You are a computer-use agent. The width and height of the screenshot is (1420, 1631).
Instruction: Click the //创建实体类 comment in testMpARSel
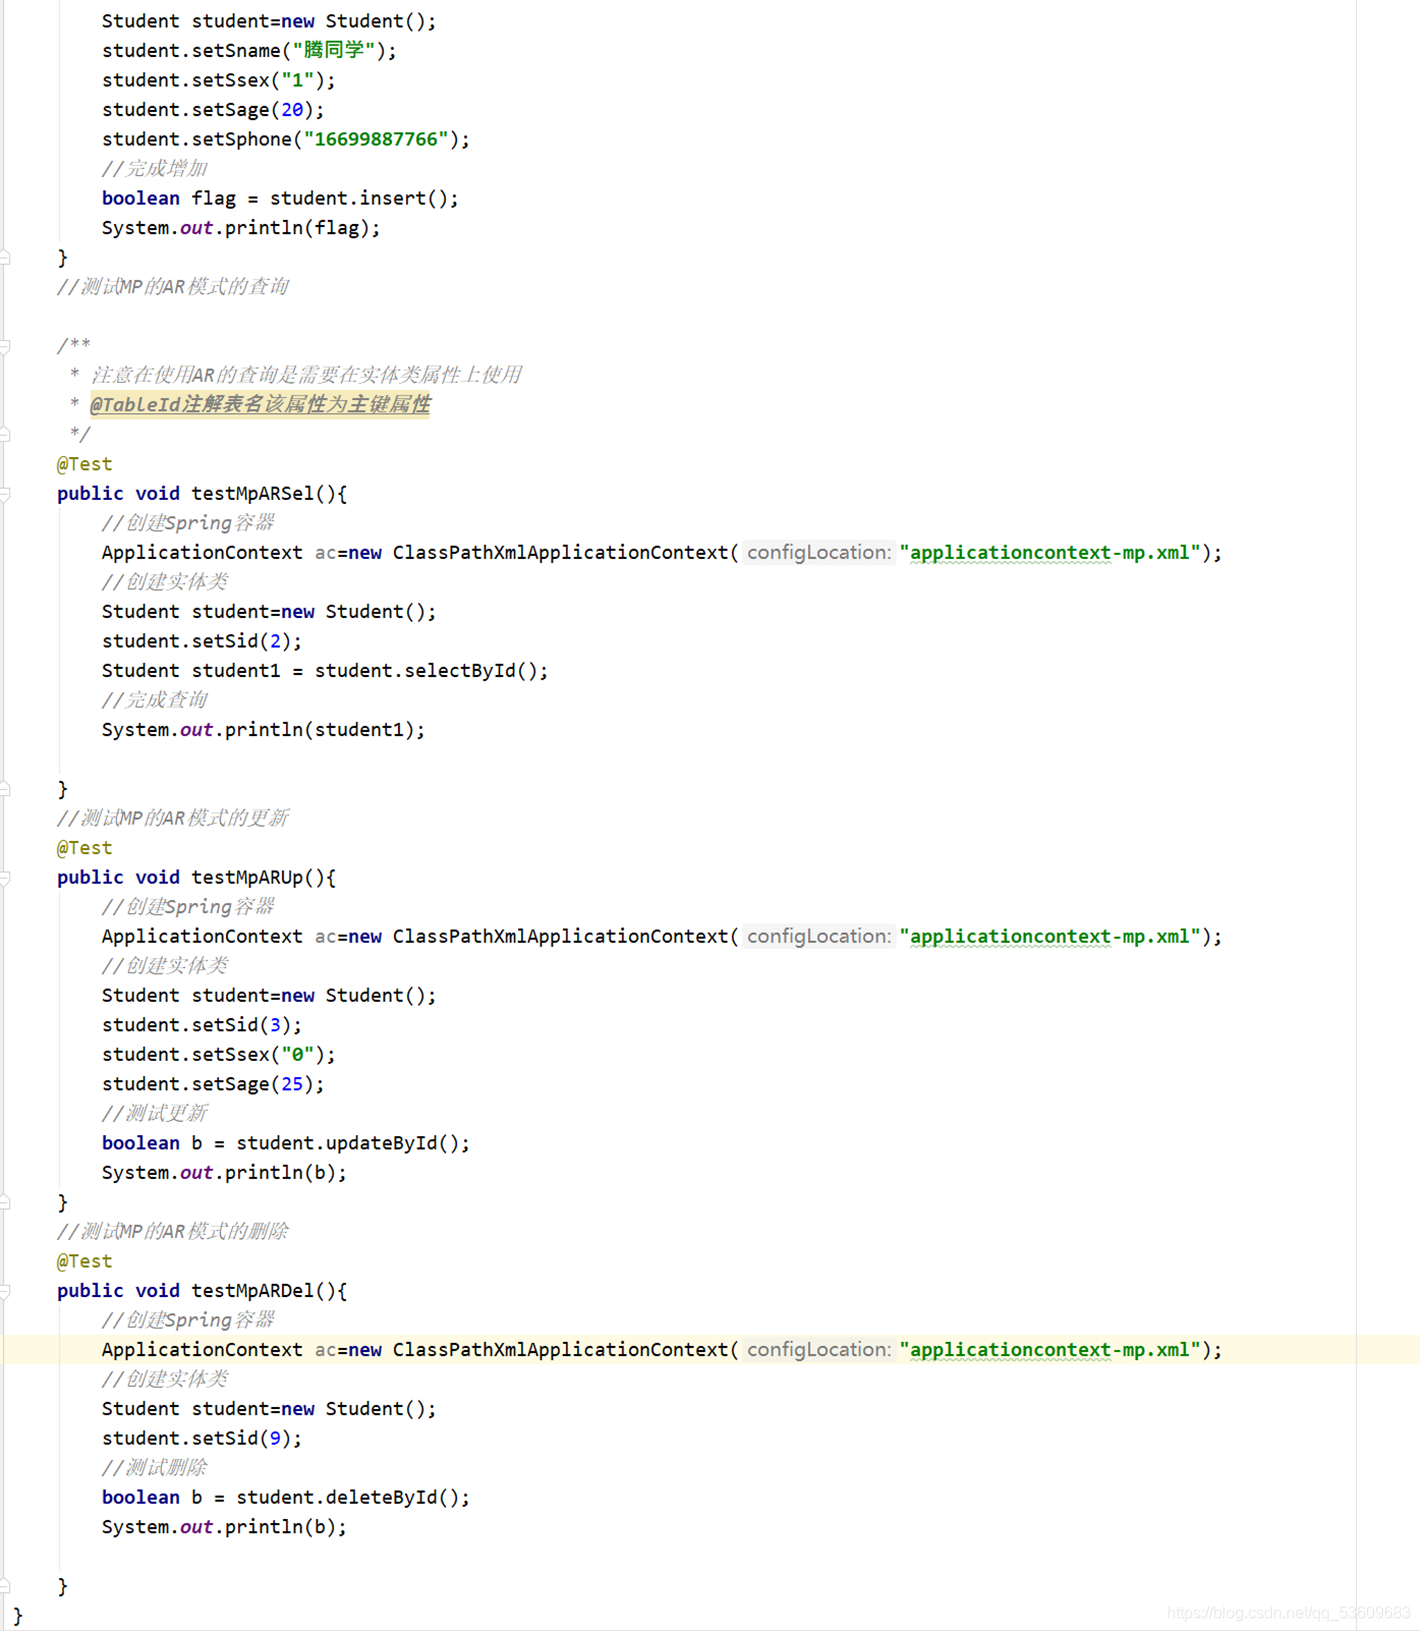click(x=165, y=582)
